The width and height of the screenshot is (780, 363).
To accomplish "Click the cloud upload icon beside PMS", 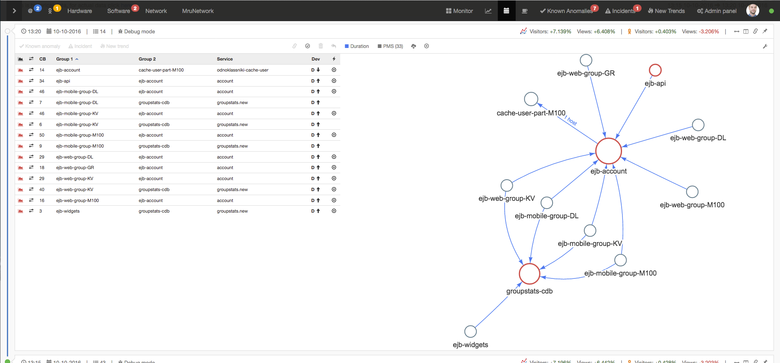I will pyautogui.click(x=413, y=46).
